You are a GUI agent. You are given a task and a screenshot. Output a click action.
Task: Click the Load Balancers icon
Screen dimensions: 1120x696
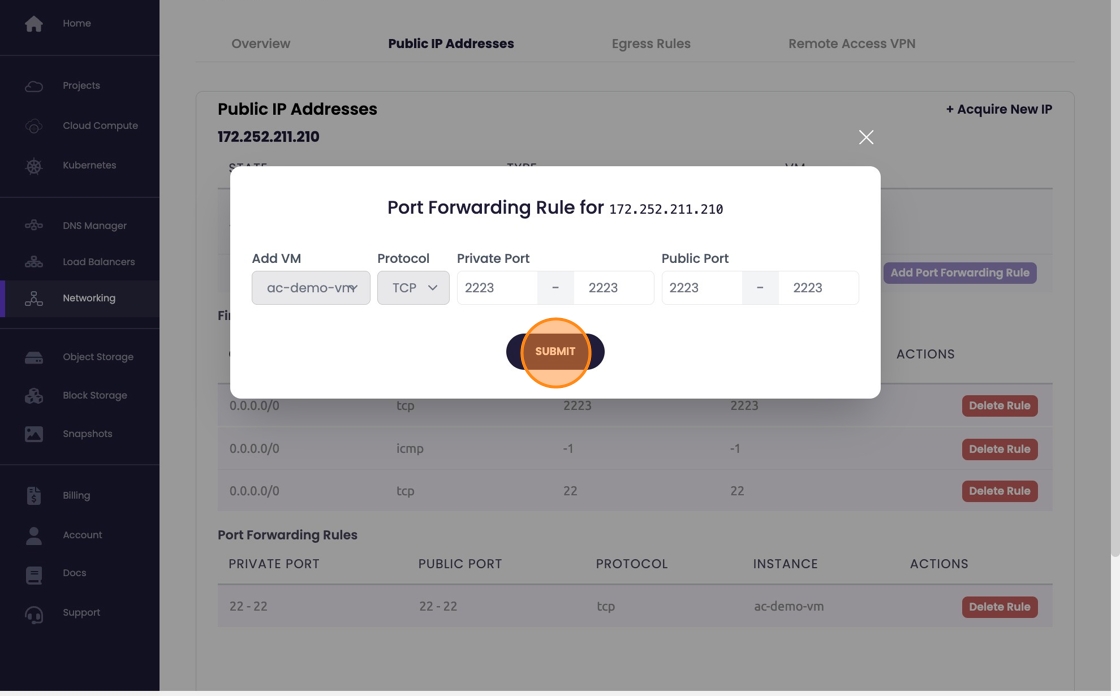click(34, 262)
